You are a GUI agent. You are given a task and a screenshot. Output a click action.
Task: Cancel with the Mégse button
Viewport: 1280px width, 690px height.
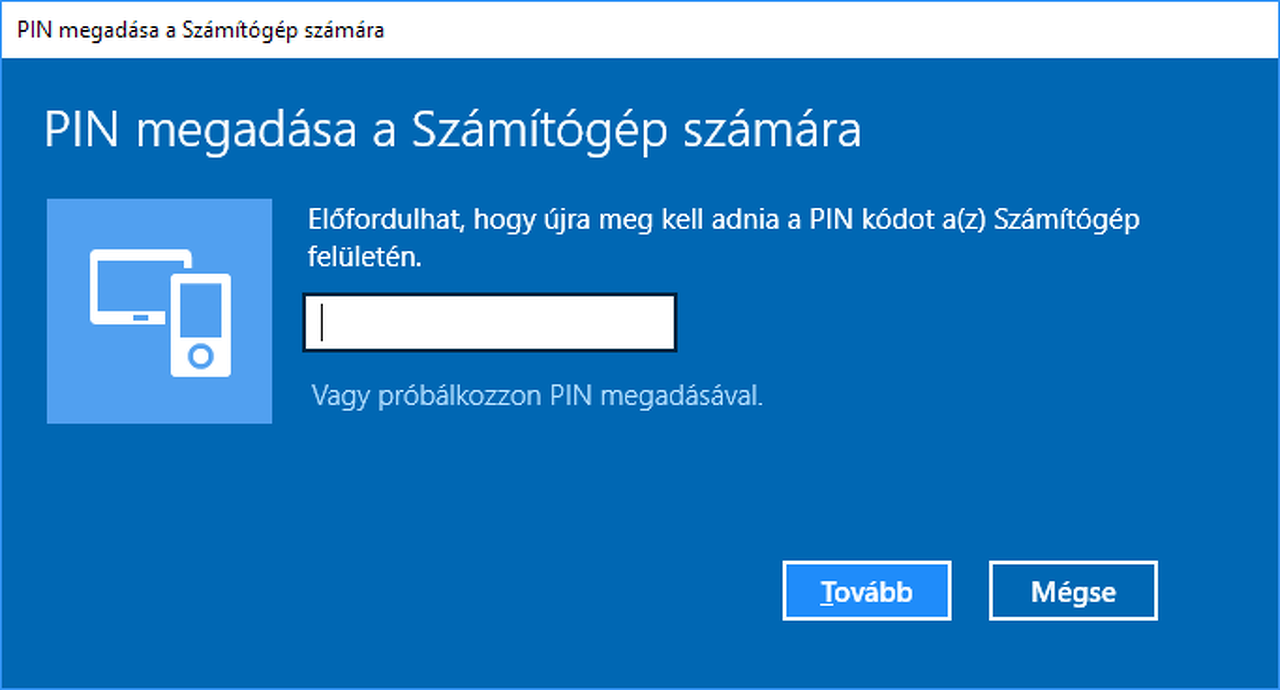point(1073,591)
